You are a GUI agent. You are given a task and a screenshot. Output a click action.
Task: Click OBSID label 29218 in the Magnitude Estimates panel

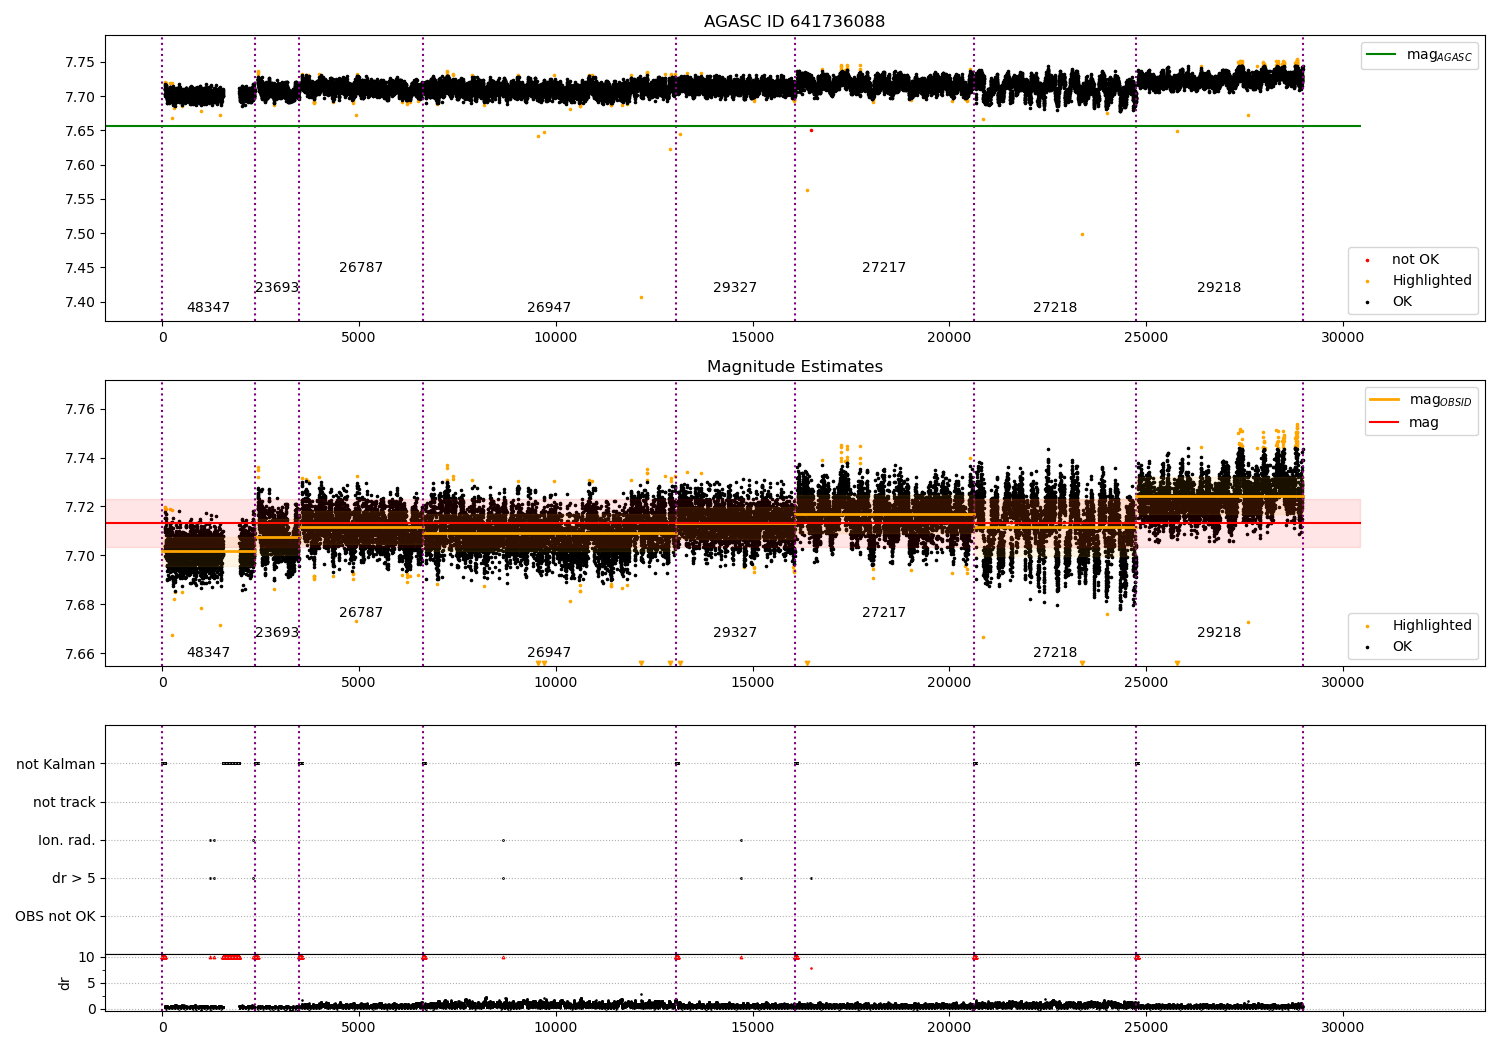coord(1219,633)
